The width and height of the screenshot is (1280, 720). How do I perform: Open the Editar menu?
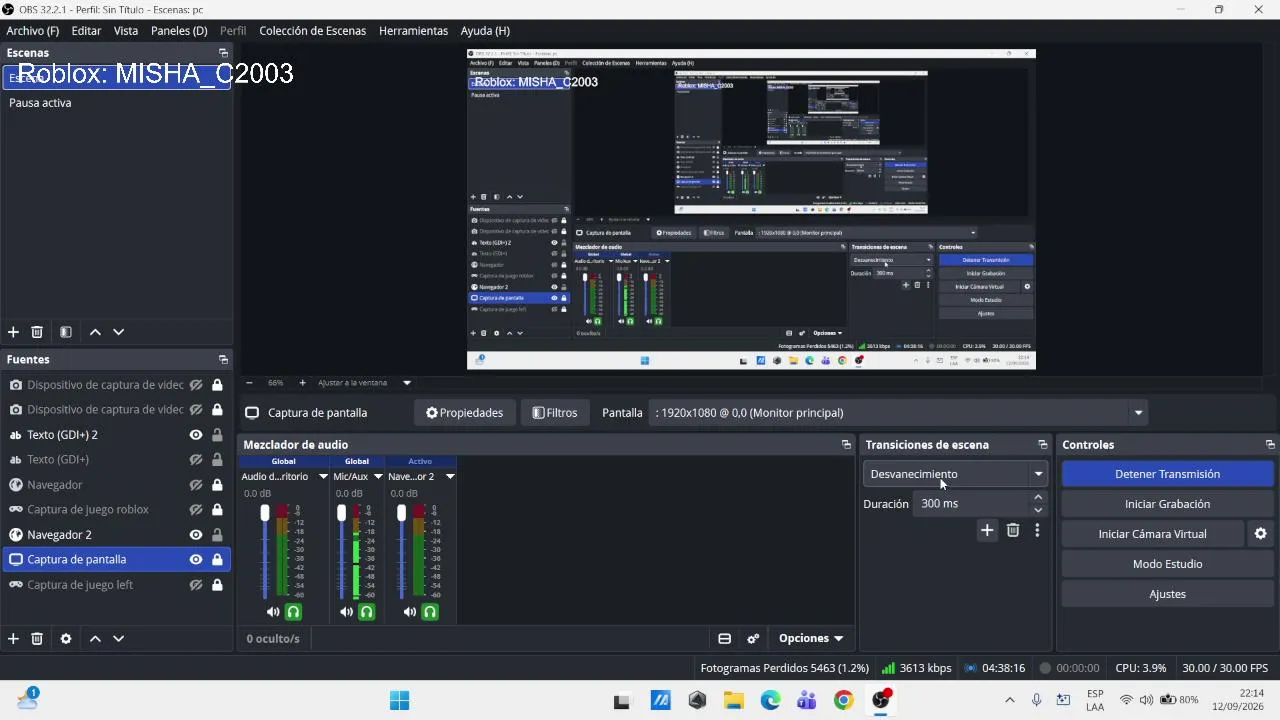[x=86, y=31]
